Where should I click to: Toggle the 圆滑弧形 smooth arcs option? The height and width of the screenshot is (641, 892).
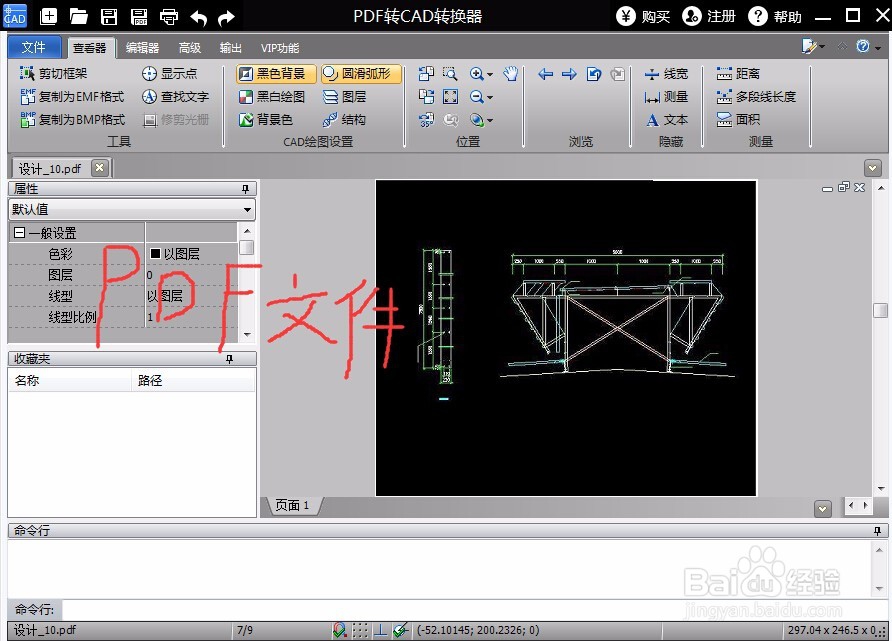(361, 72)
